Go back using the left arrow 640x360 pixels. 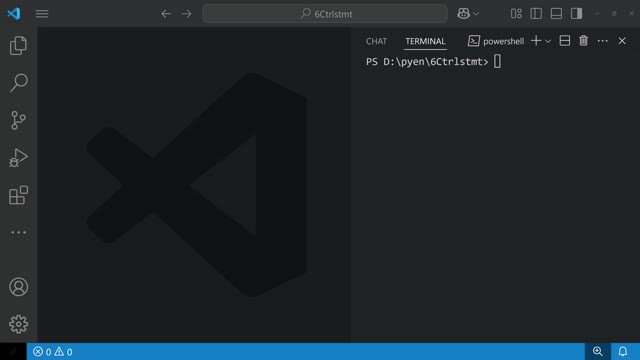point(166,14)
